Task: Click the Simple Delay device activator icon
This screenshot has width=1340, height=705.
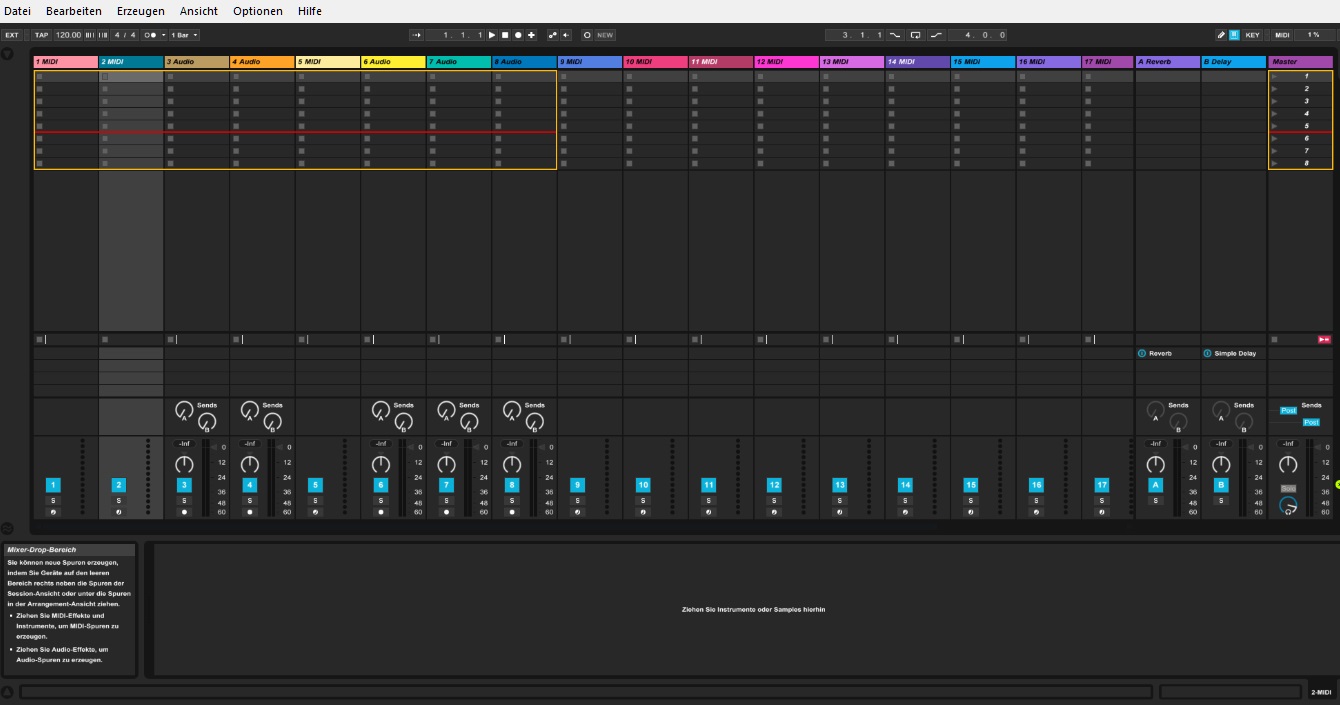Action: [x=1207, y=353]
